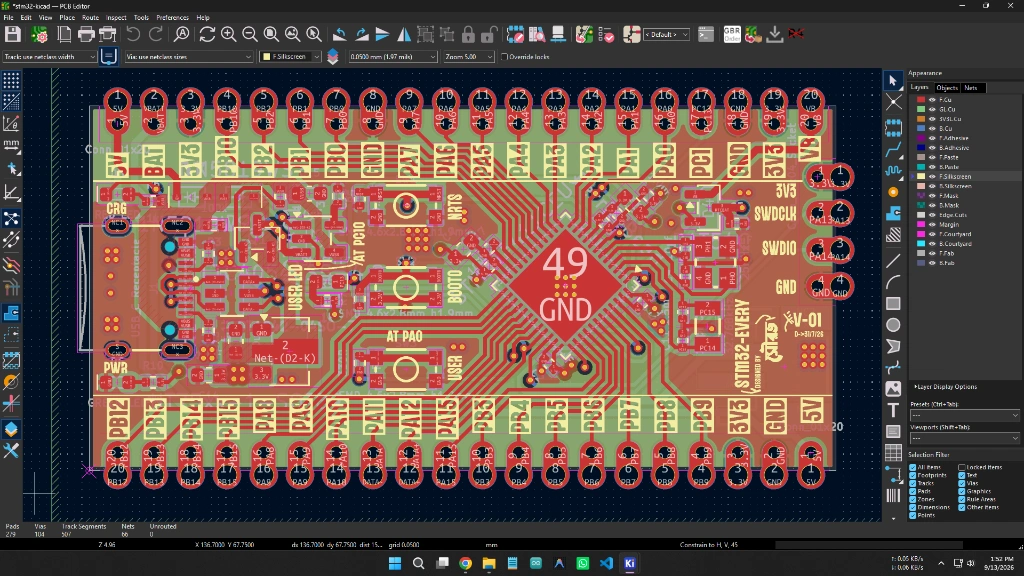The width and height of the screenshot is (1024, 576).
Task: Select the Add Image tool
Action: 893,389
